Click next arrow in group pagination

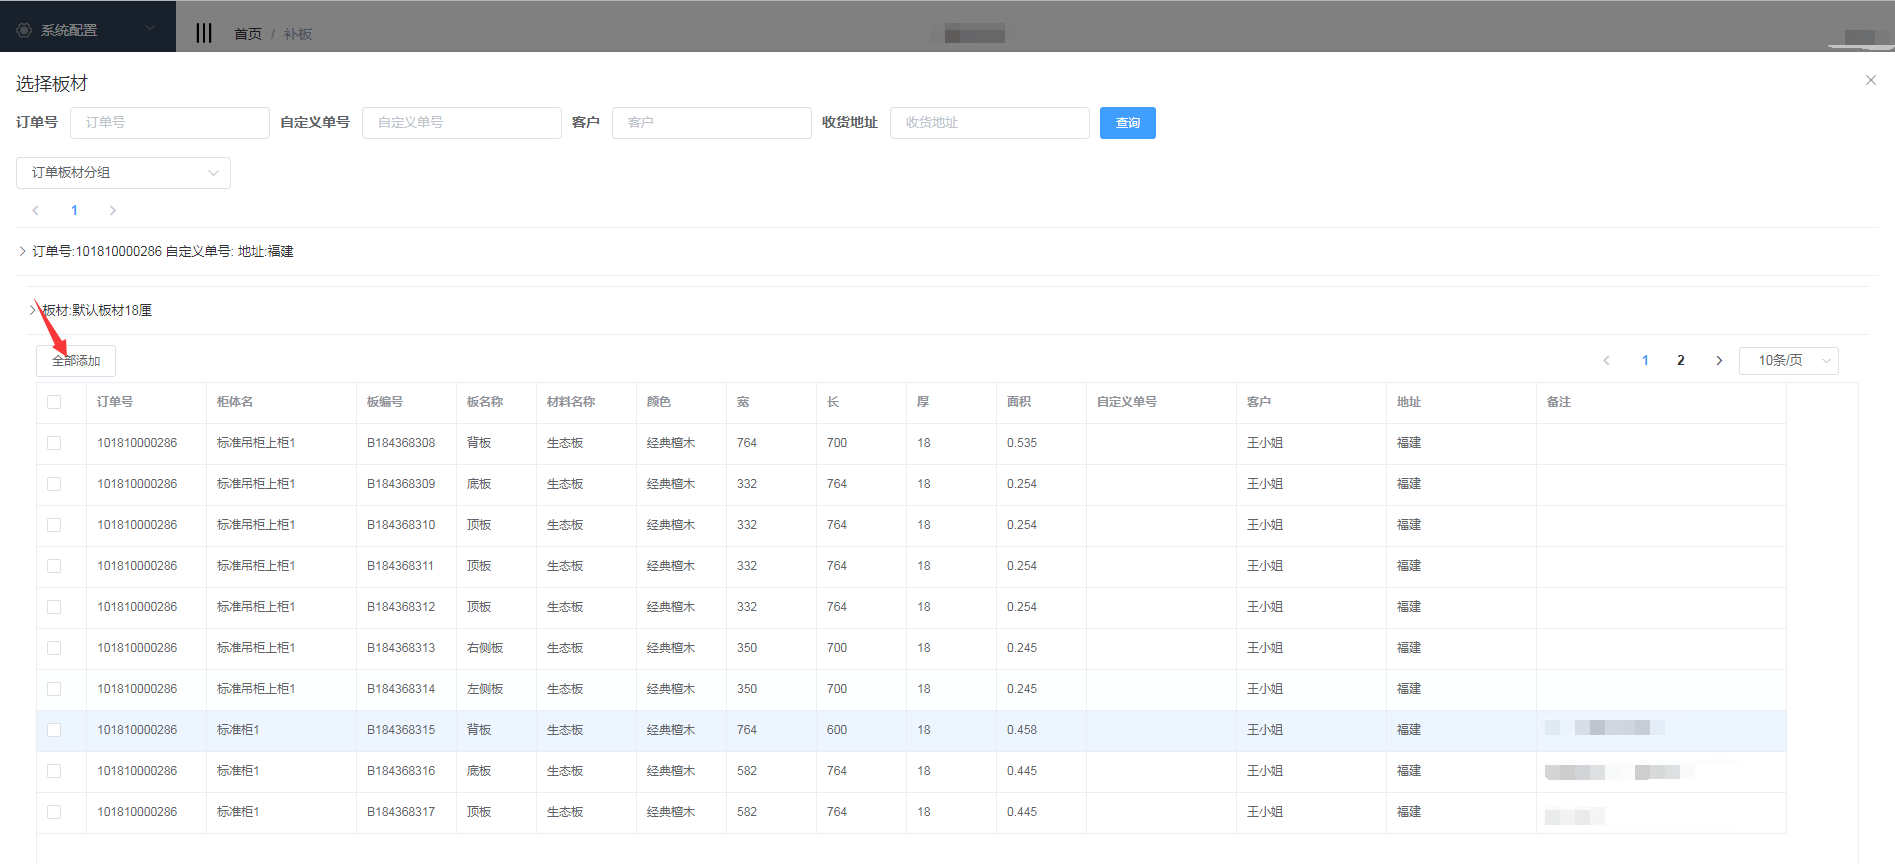point(112,210)
